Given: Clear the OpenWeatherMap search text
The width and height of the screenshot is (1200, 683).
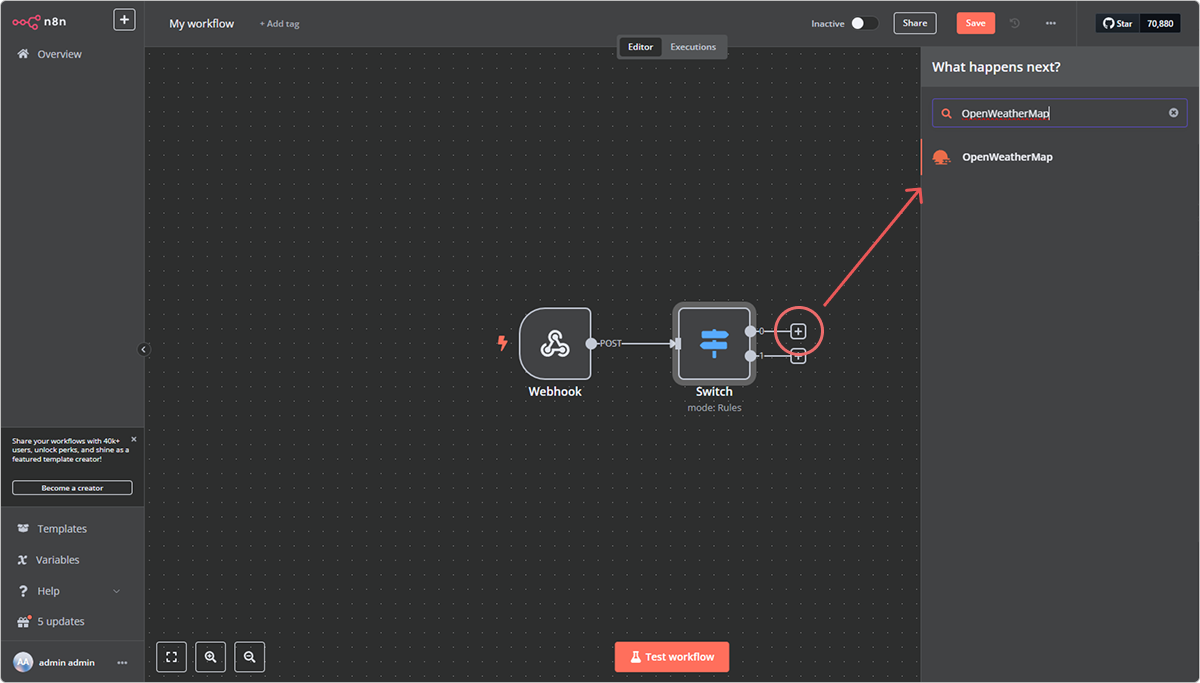Looking at the screenshot, I should tap(1174, 113).
